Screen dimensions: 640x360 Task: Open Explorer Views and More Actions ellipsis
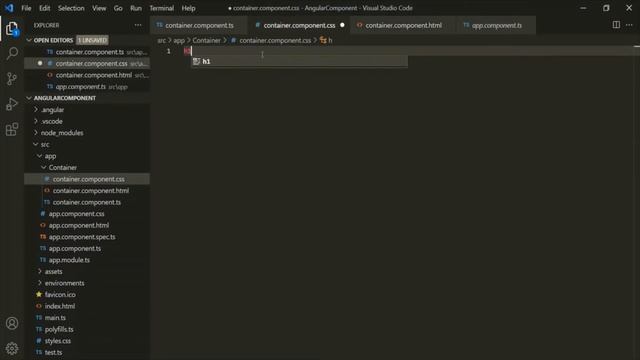pos(138,25)
